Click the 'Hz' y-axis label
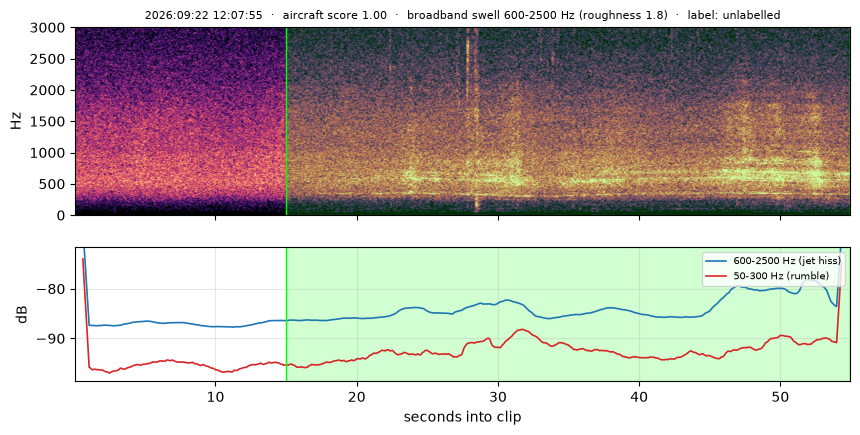 tap(16, 121)
